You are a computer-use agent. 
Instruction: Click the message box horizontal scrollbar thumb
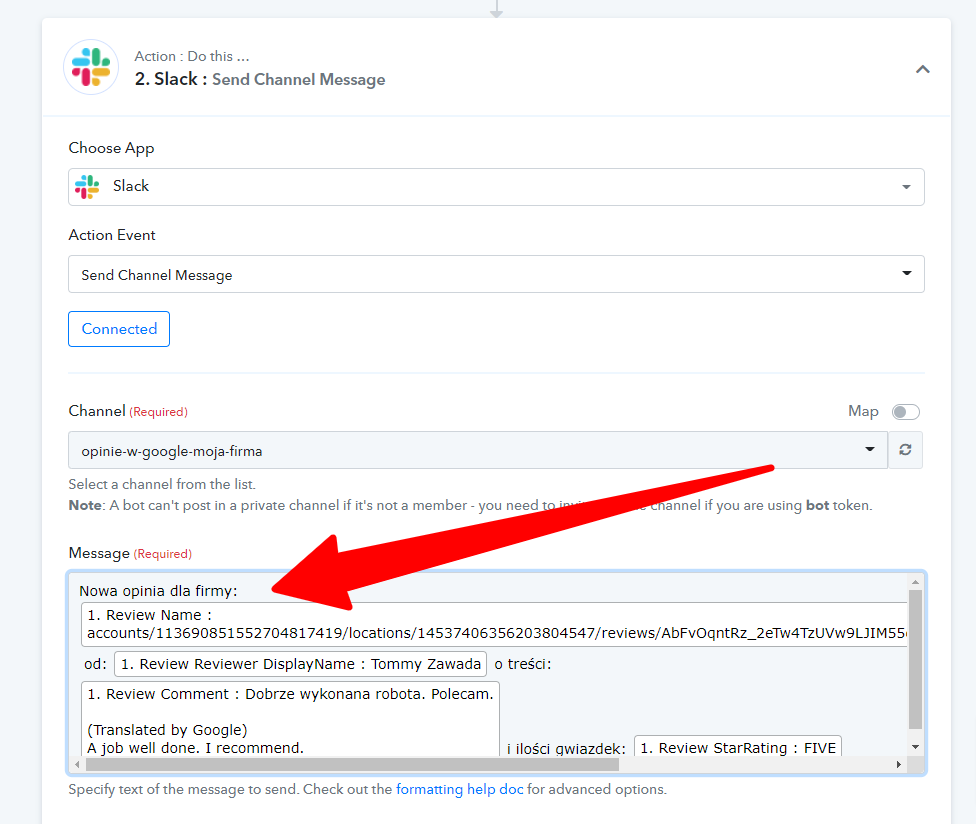pyautogui.click(x=352, y=764)
